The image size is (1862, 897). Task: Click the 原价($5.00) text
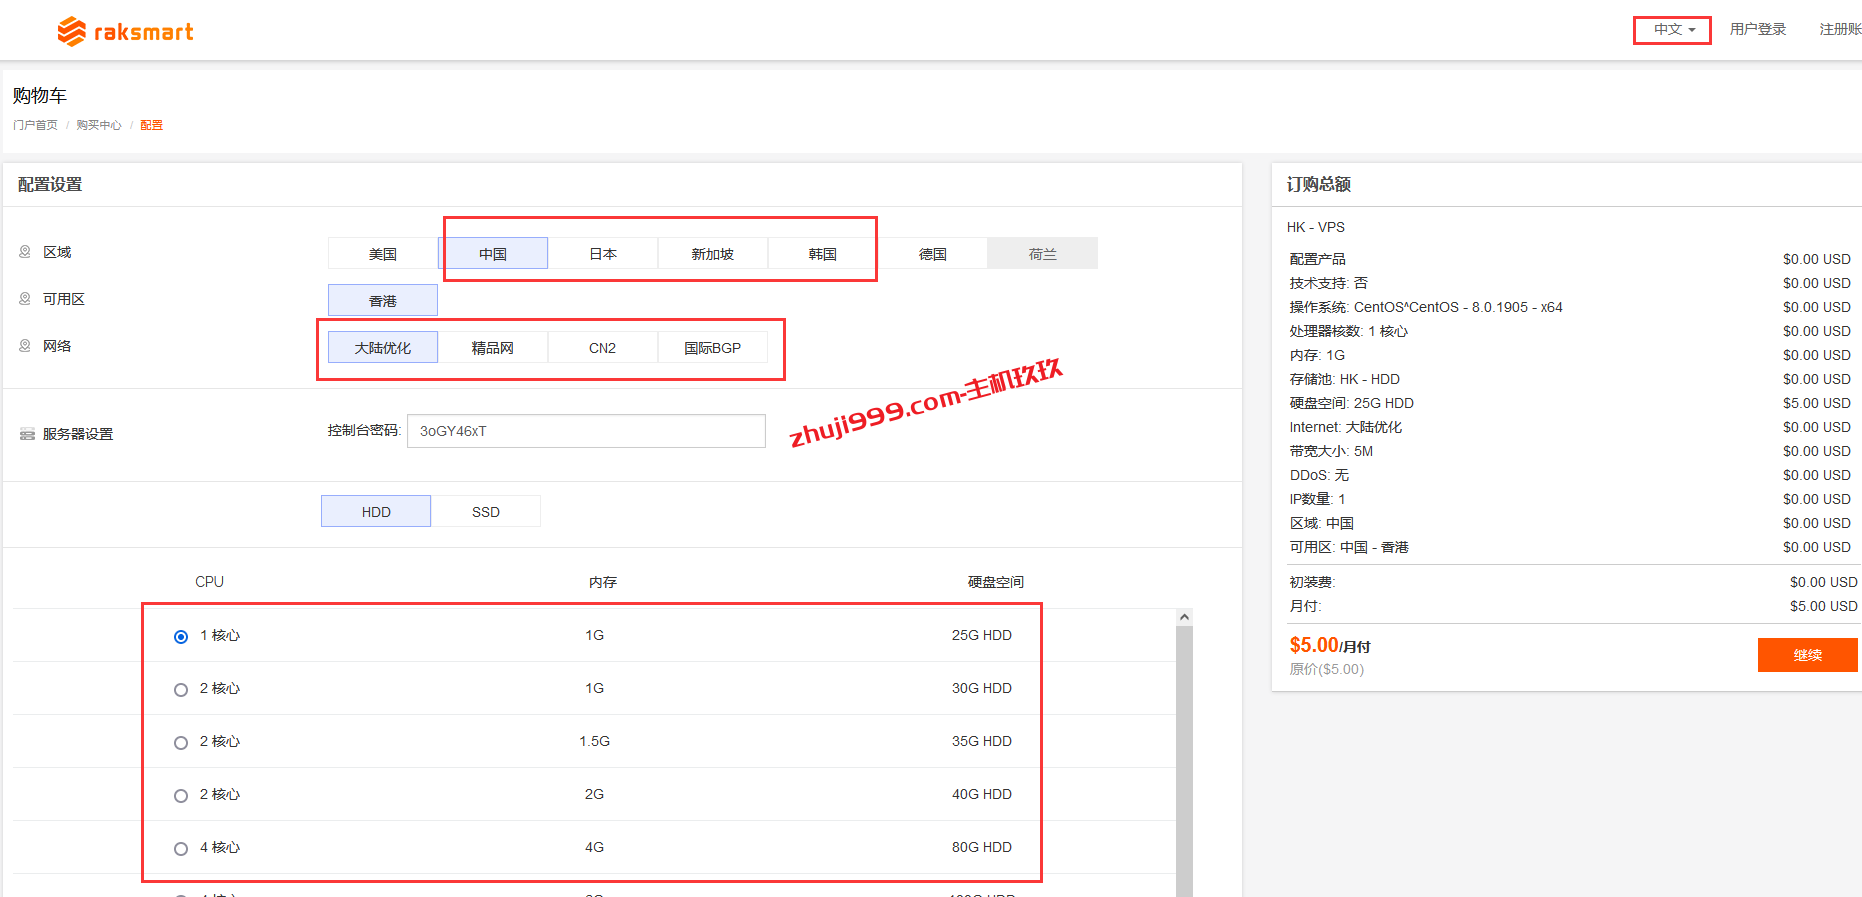(x=1327, y=669)
